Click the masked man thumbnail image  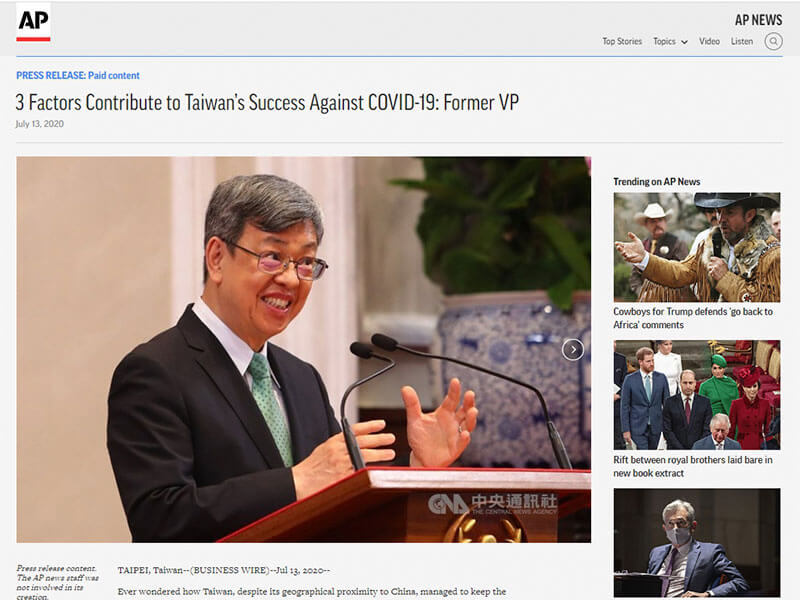696,542
